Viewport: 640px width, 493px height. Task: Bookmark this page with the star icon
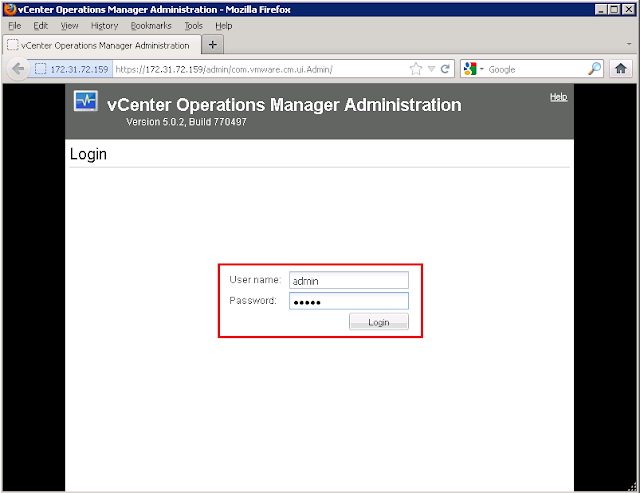click(x=416, y=69)
